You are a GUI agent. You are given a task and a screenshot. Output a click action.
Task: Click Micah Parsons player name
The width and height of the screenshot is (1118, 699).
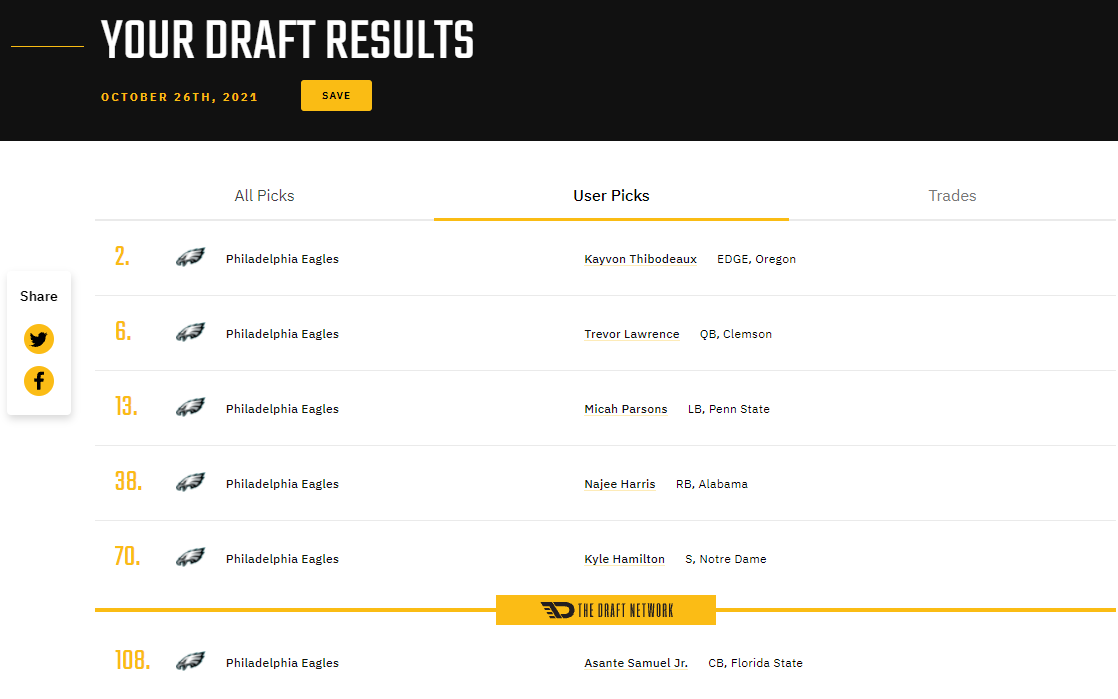point(626,409)
